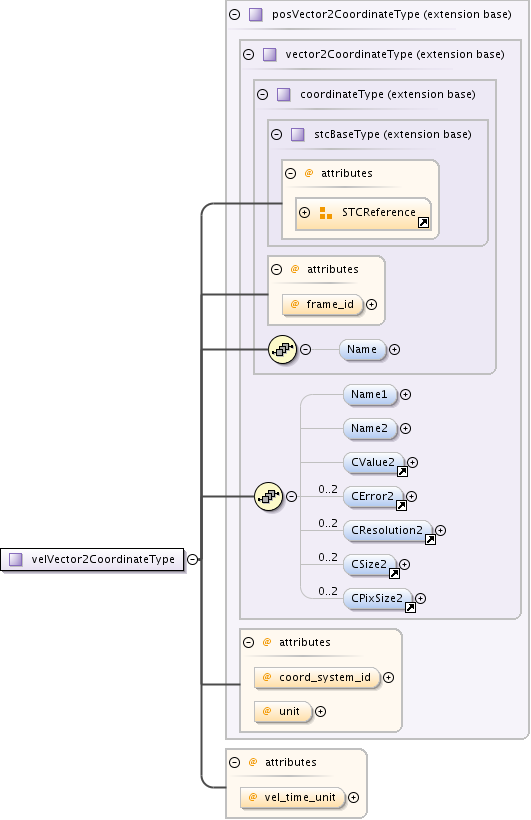
Task: Click the 'coordinateType (extension base)' label
Action: 388,95
